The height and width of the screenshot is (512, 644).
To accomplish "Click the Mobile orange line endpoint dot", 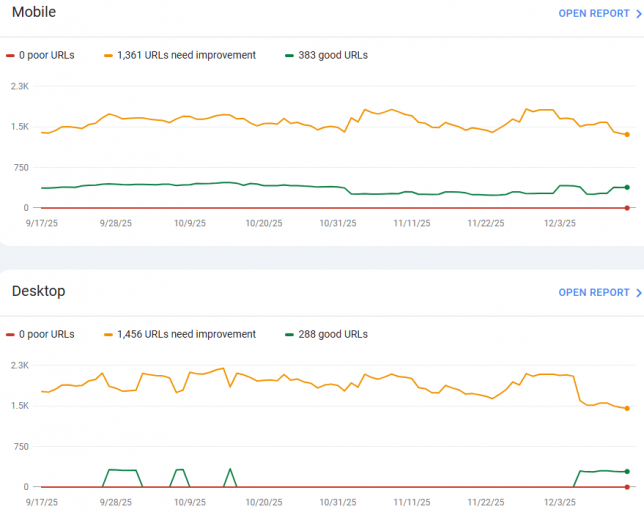I will [x=627, y=134].
